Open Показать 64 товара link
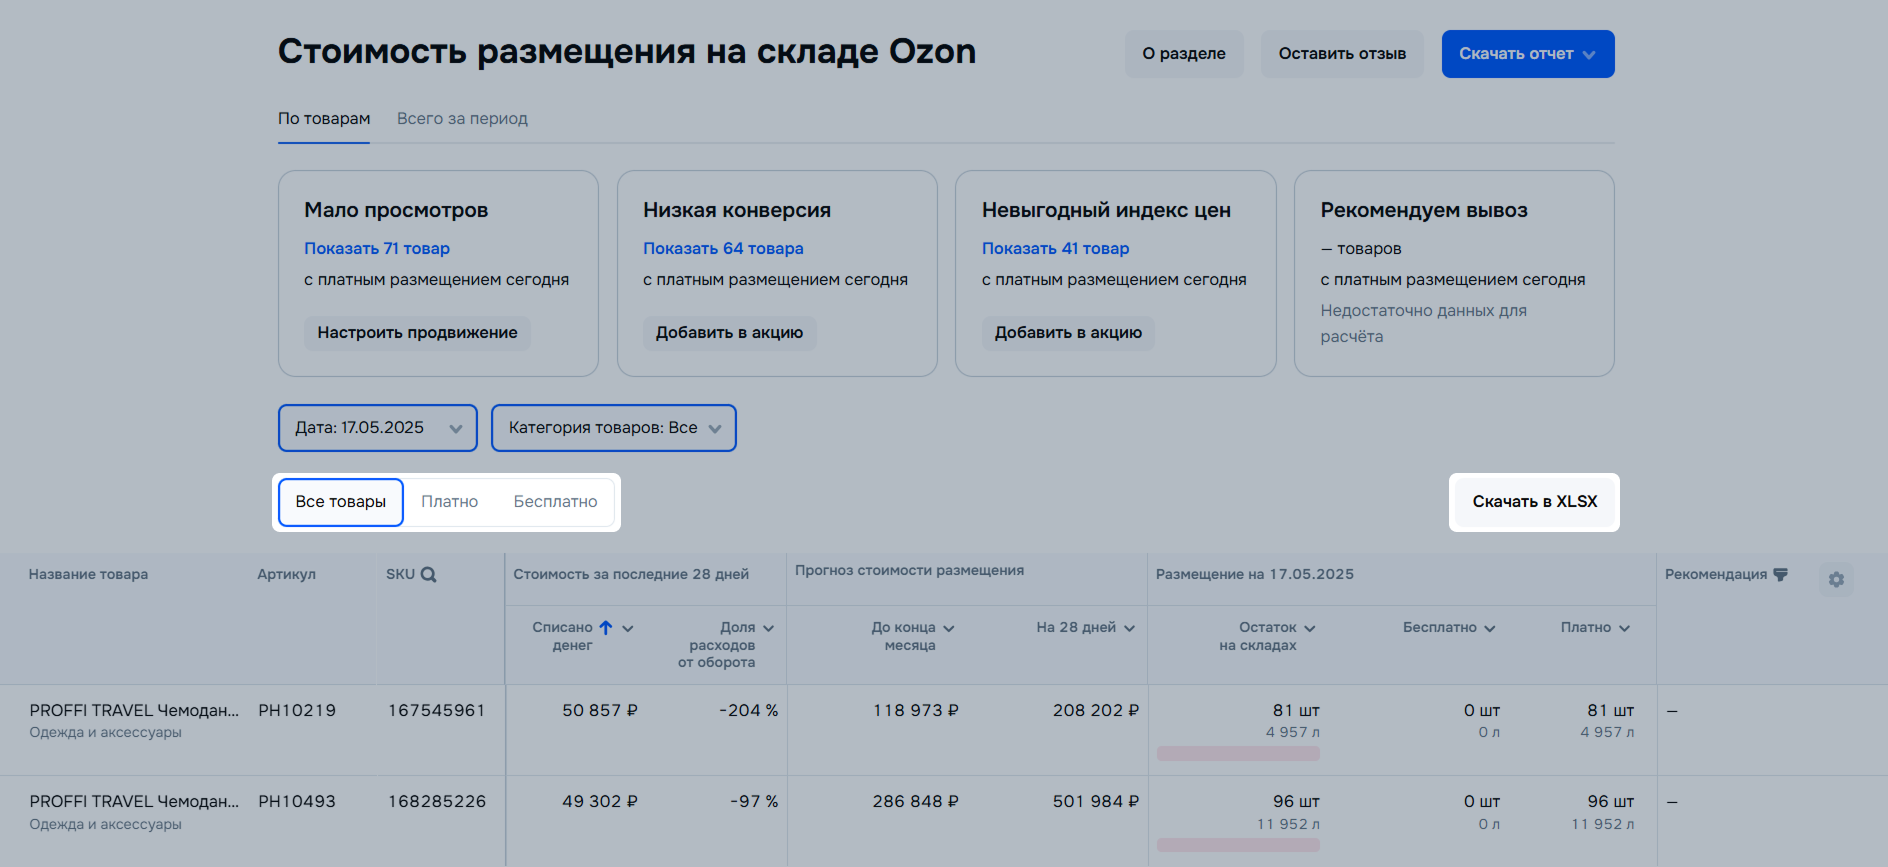 (x=723, y=248)
